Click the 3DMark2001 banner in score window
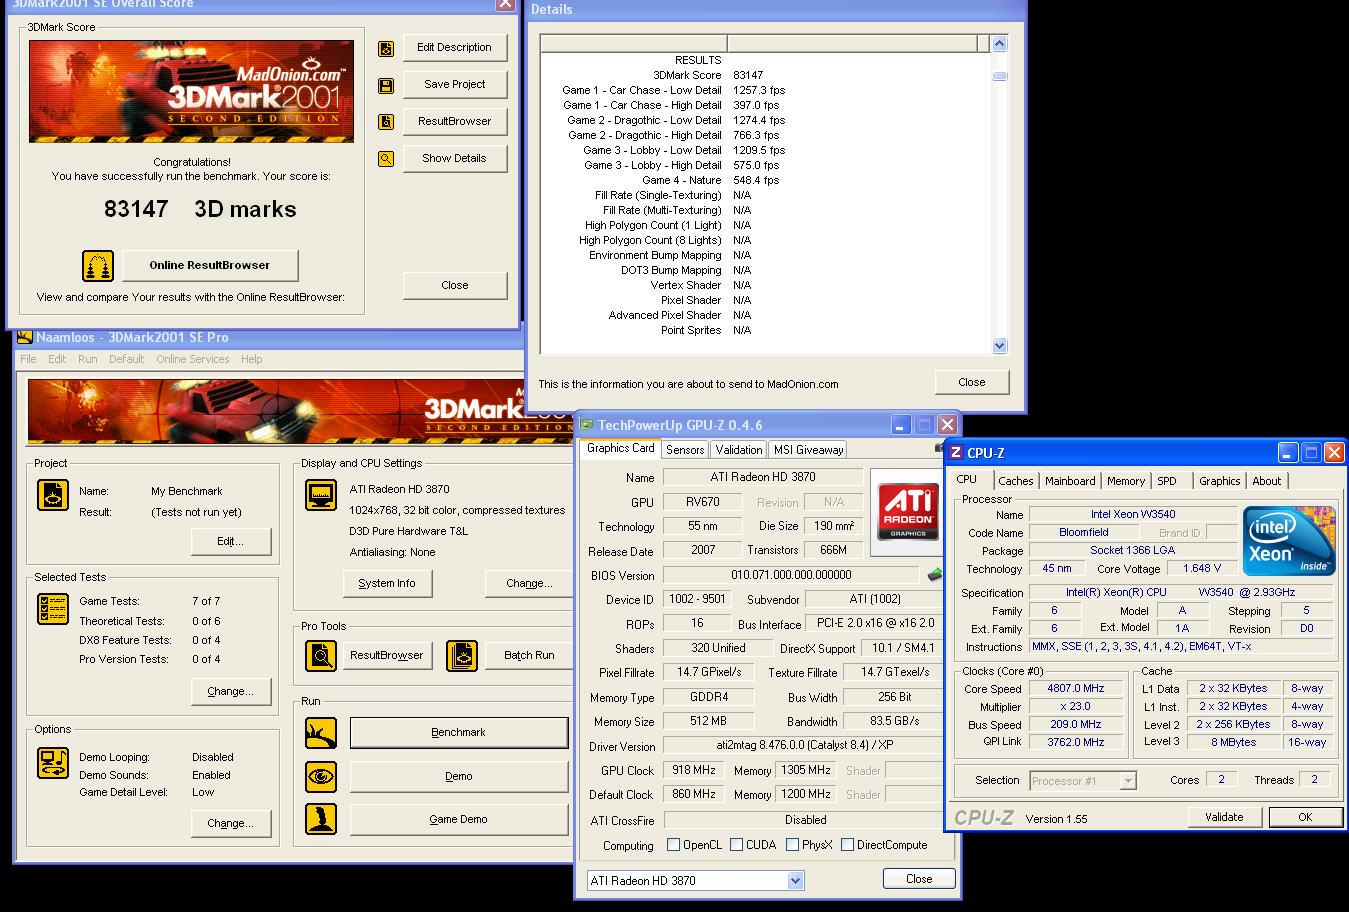 pyautogui.click(x=191, y=91)
